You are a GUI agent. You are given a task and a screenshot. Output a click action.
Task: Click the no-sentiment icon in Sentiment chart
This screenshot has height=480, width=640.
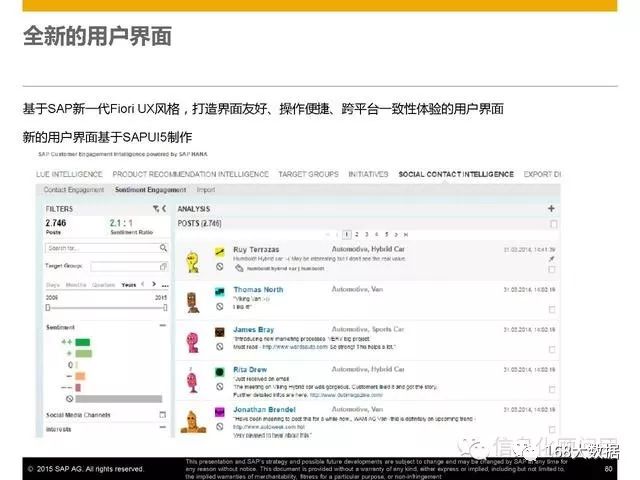(69, 398)
